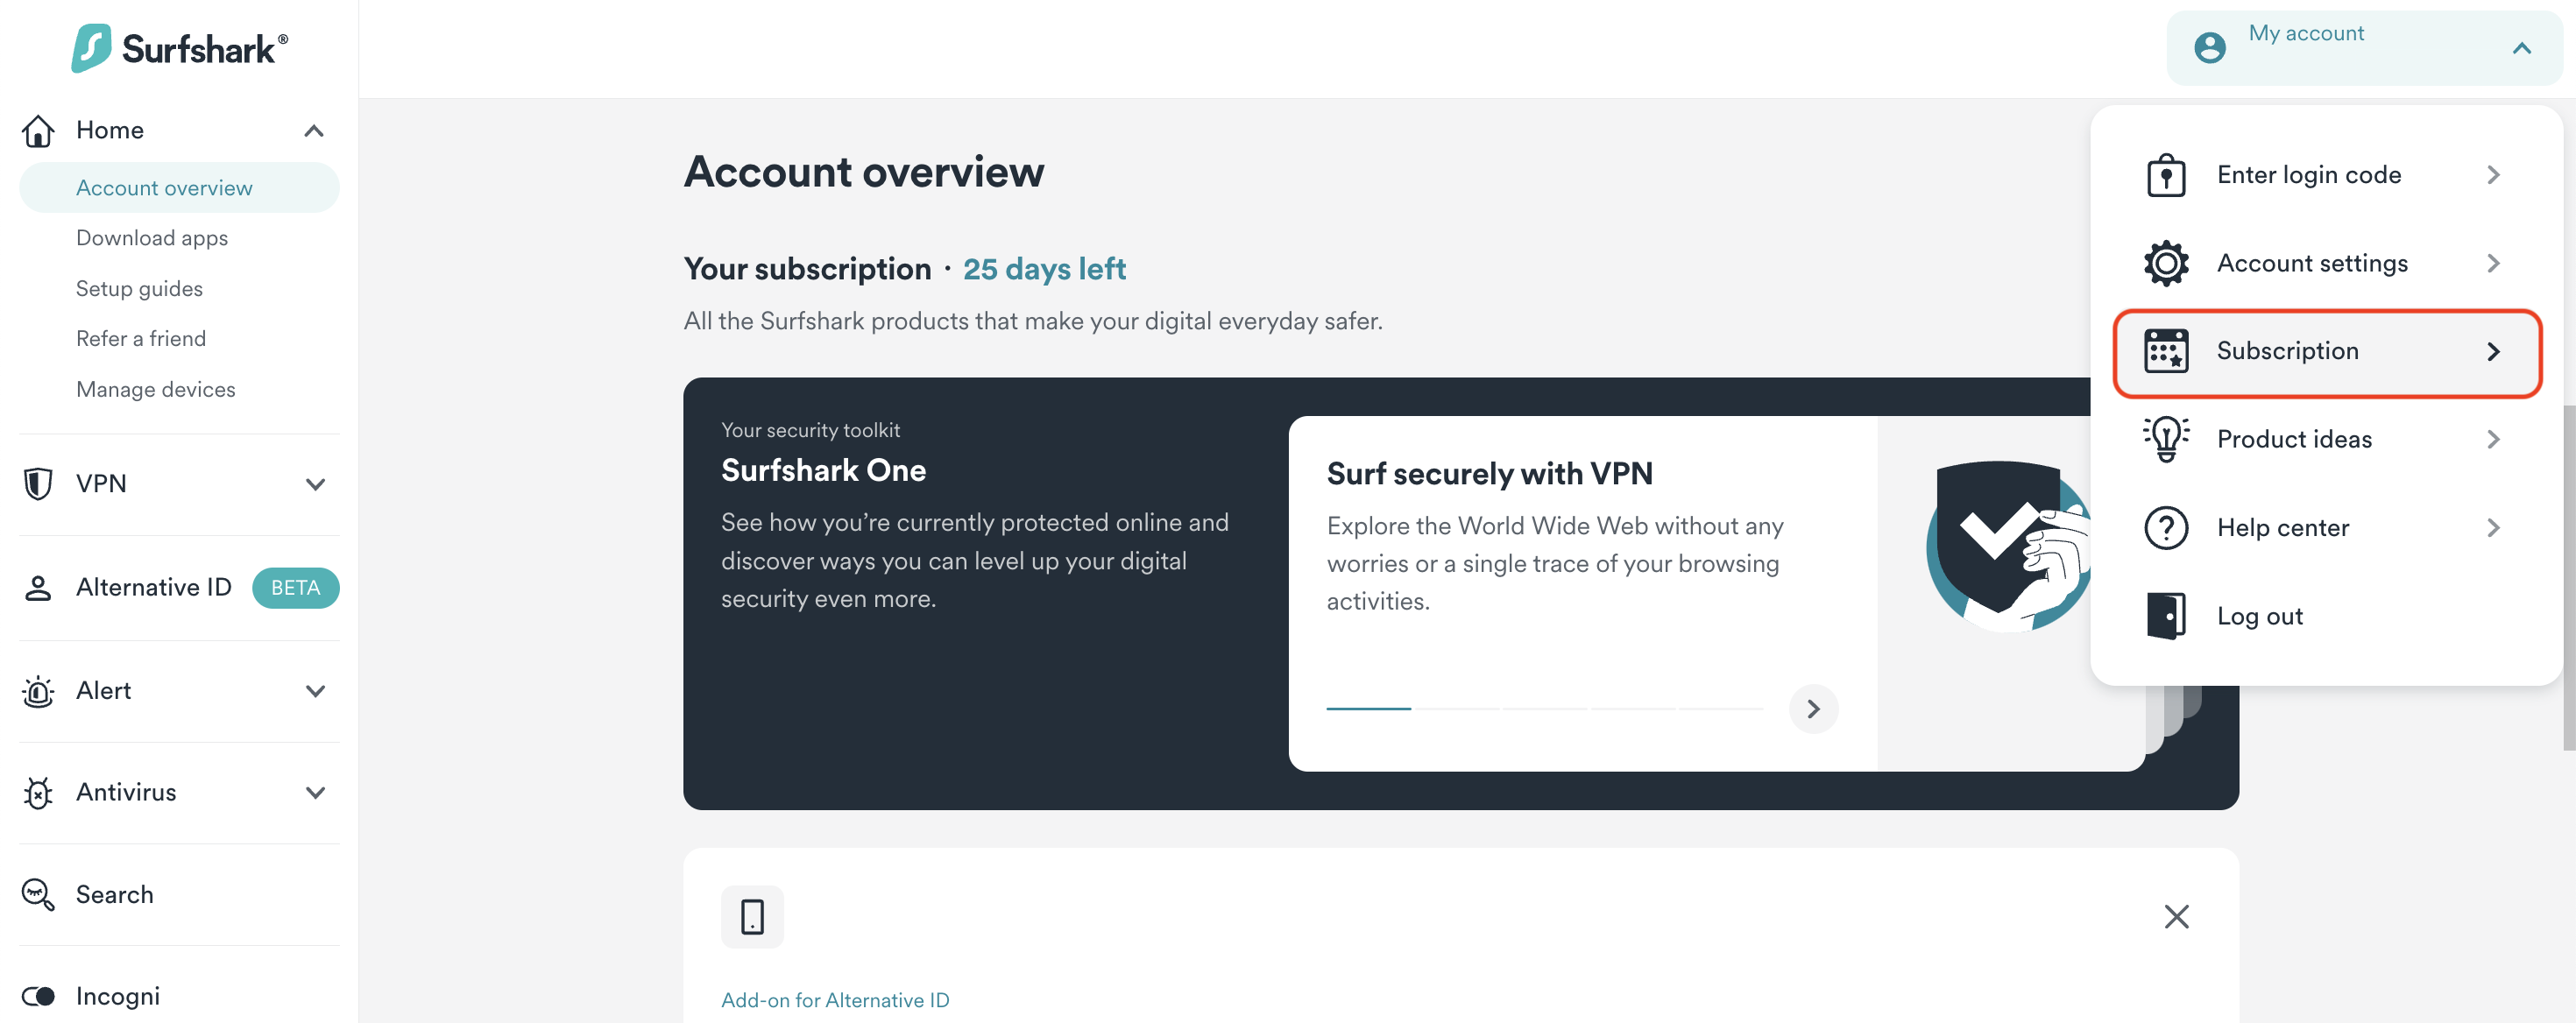Click the Enter login code padlock icon

tap(2166, 175)
